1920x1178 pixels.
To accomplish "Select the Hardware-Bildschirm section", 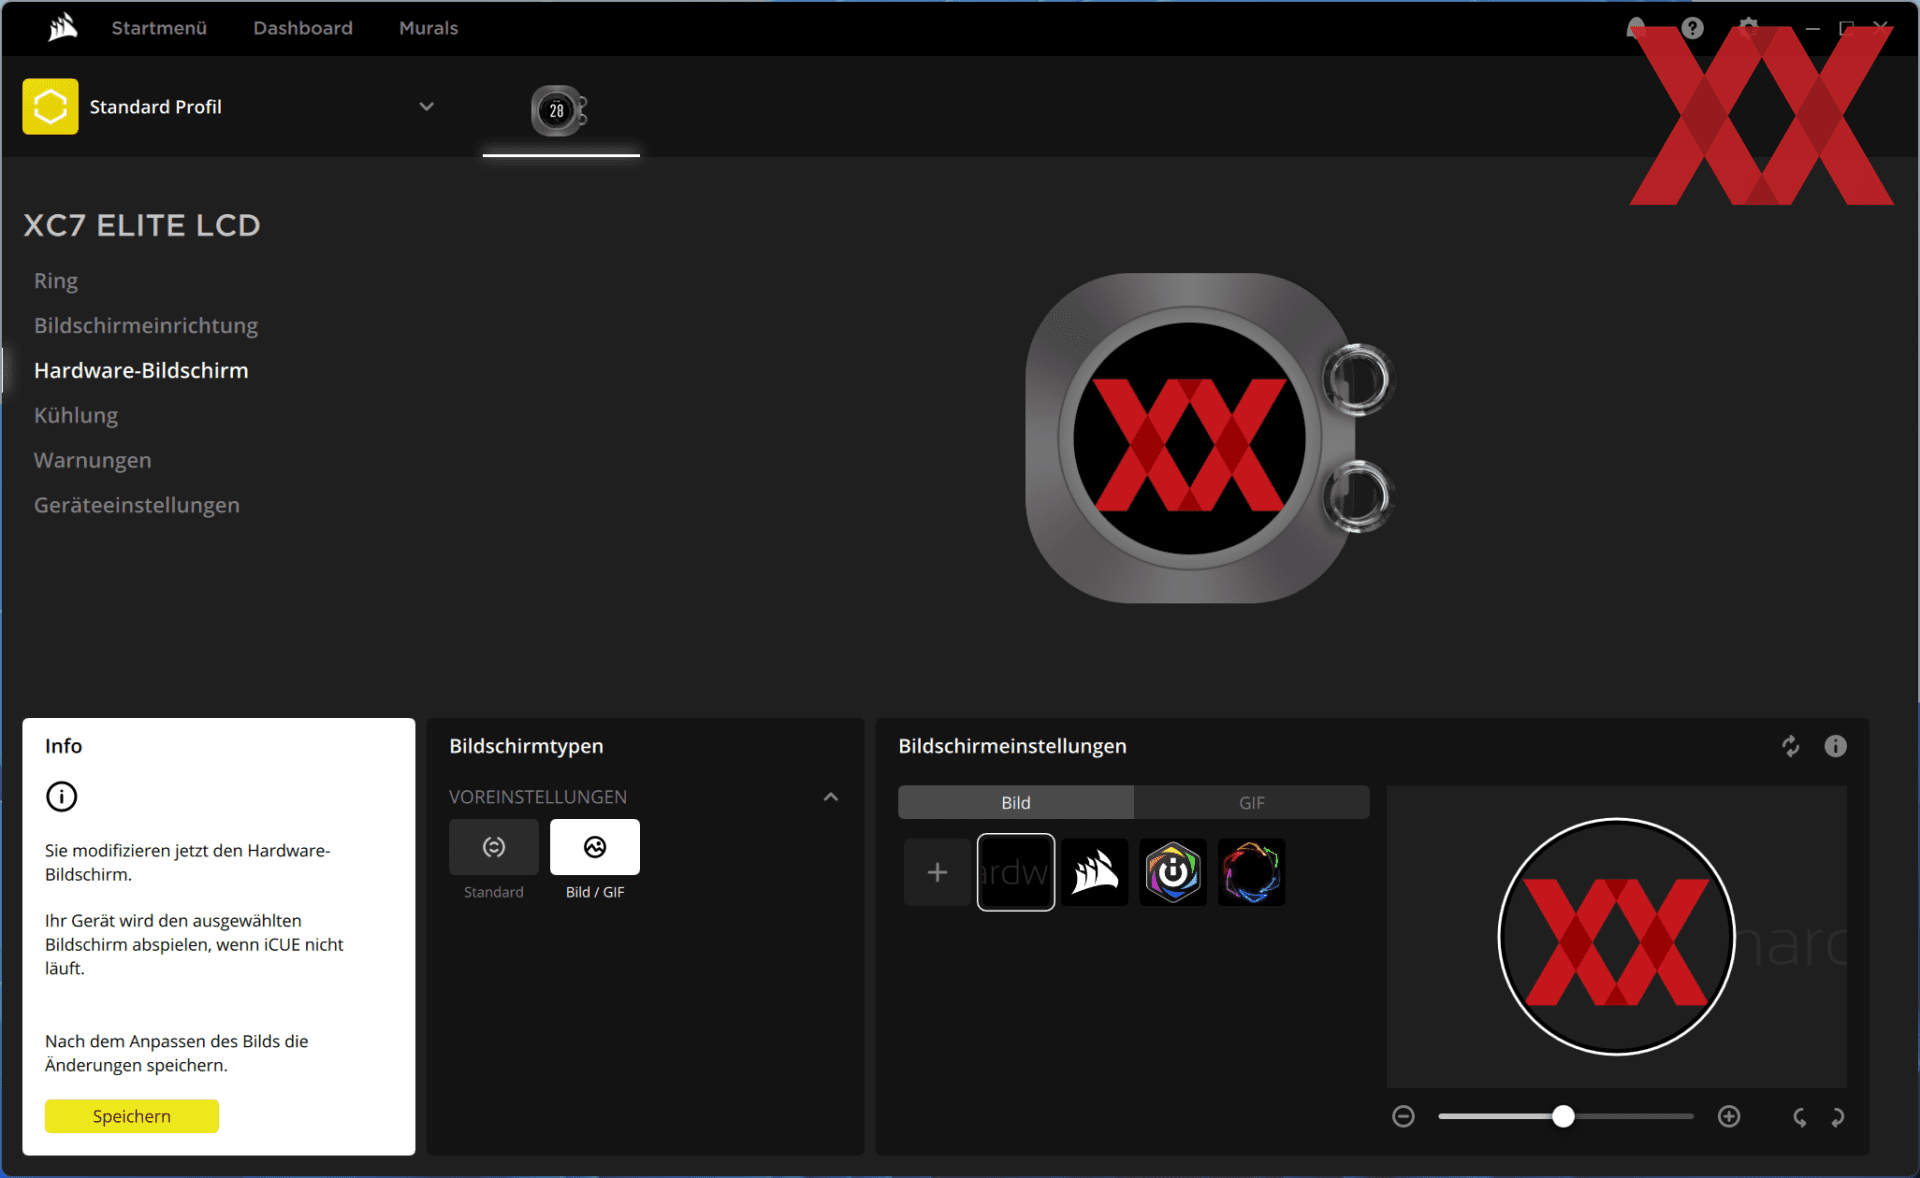I will coord(141,371).
